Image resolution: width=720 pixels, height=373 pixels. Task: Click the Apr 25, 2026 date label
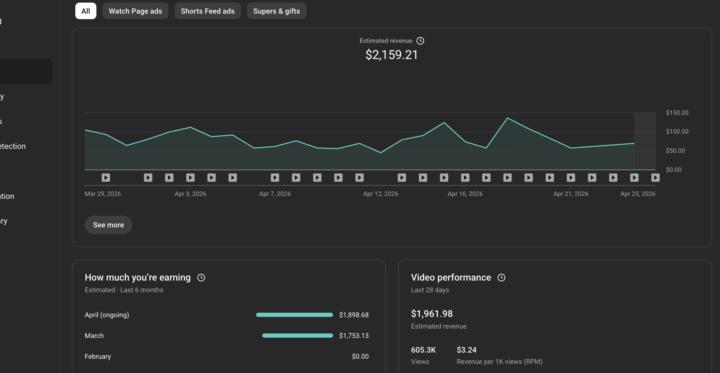[x=638, y=194]
